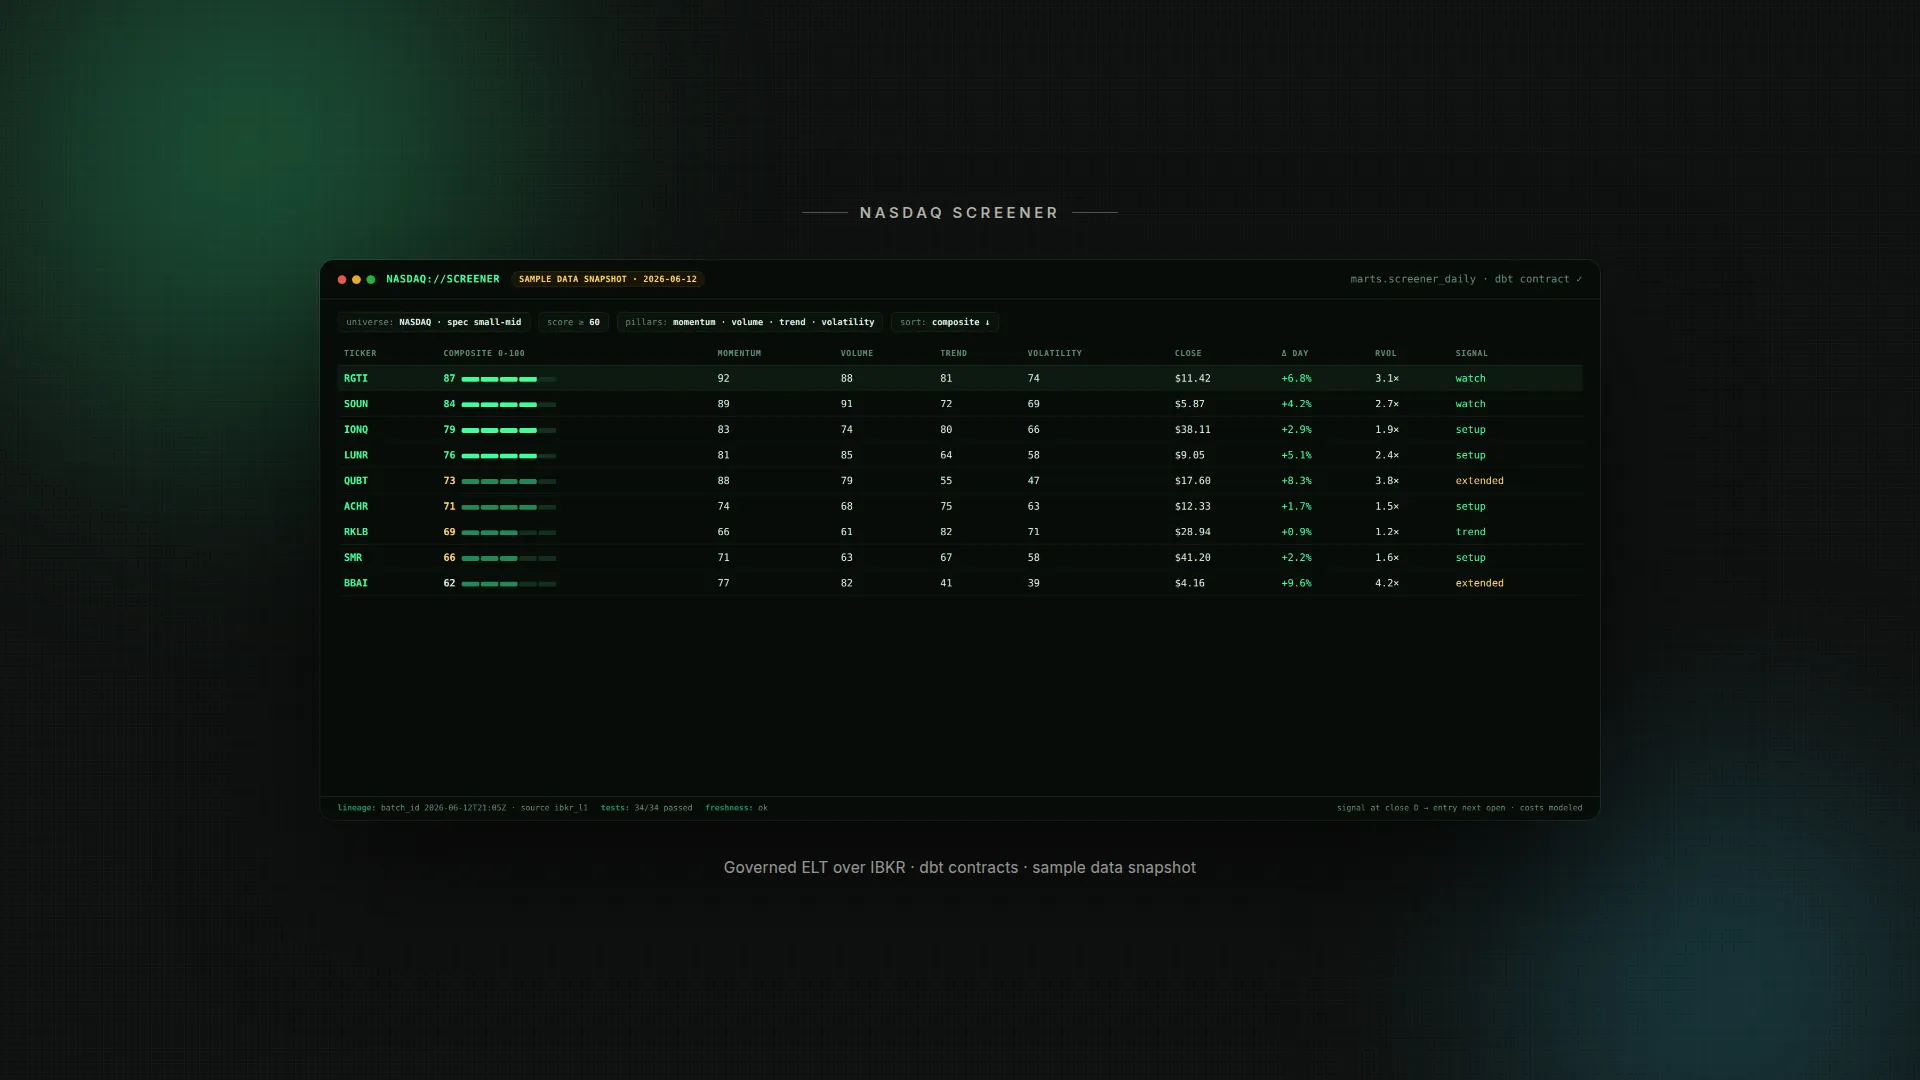Open the pillars filter chip
Image resolution: width=1920 pixels, height=1080 pixels.
coord(750,322)
